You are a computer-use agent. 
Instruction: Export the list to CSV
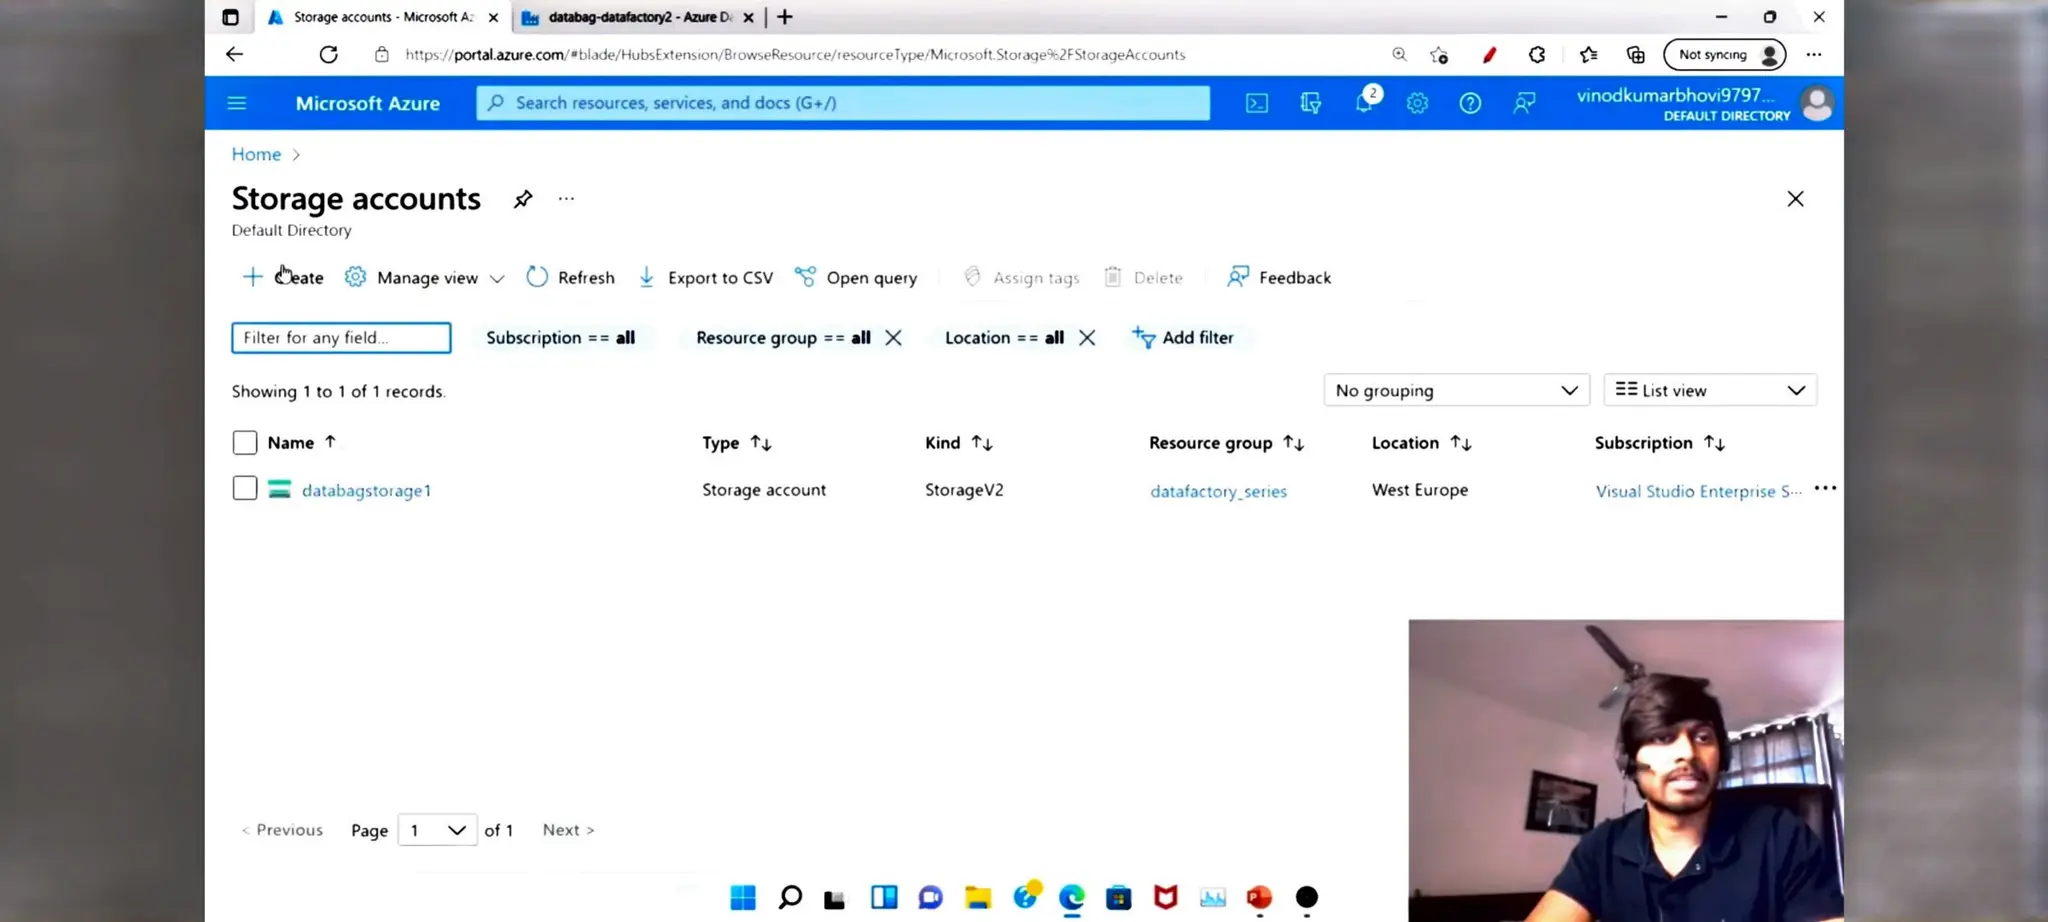click(705, 277)
